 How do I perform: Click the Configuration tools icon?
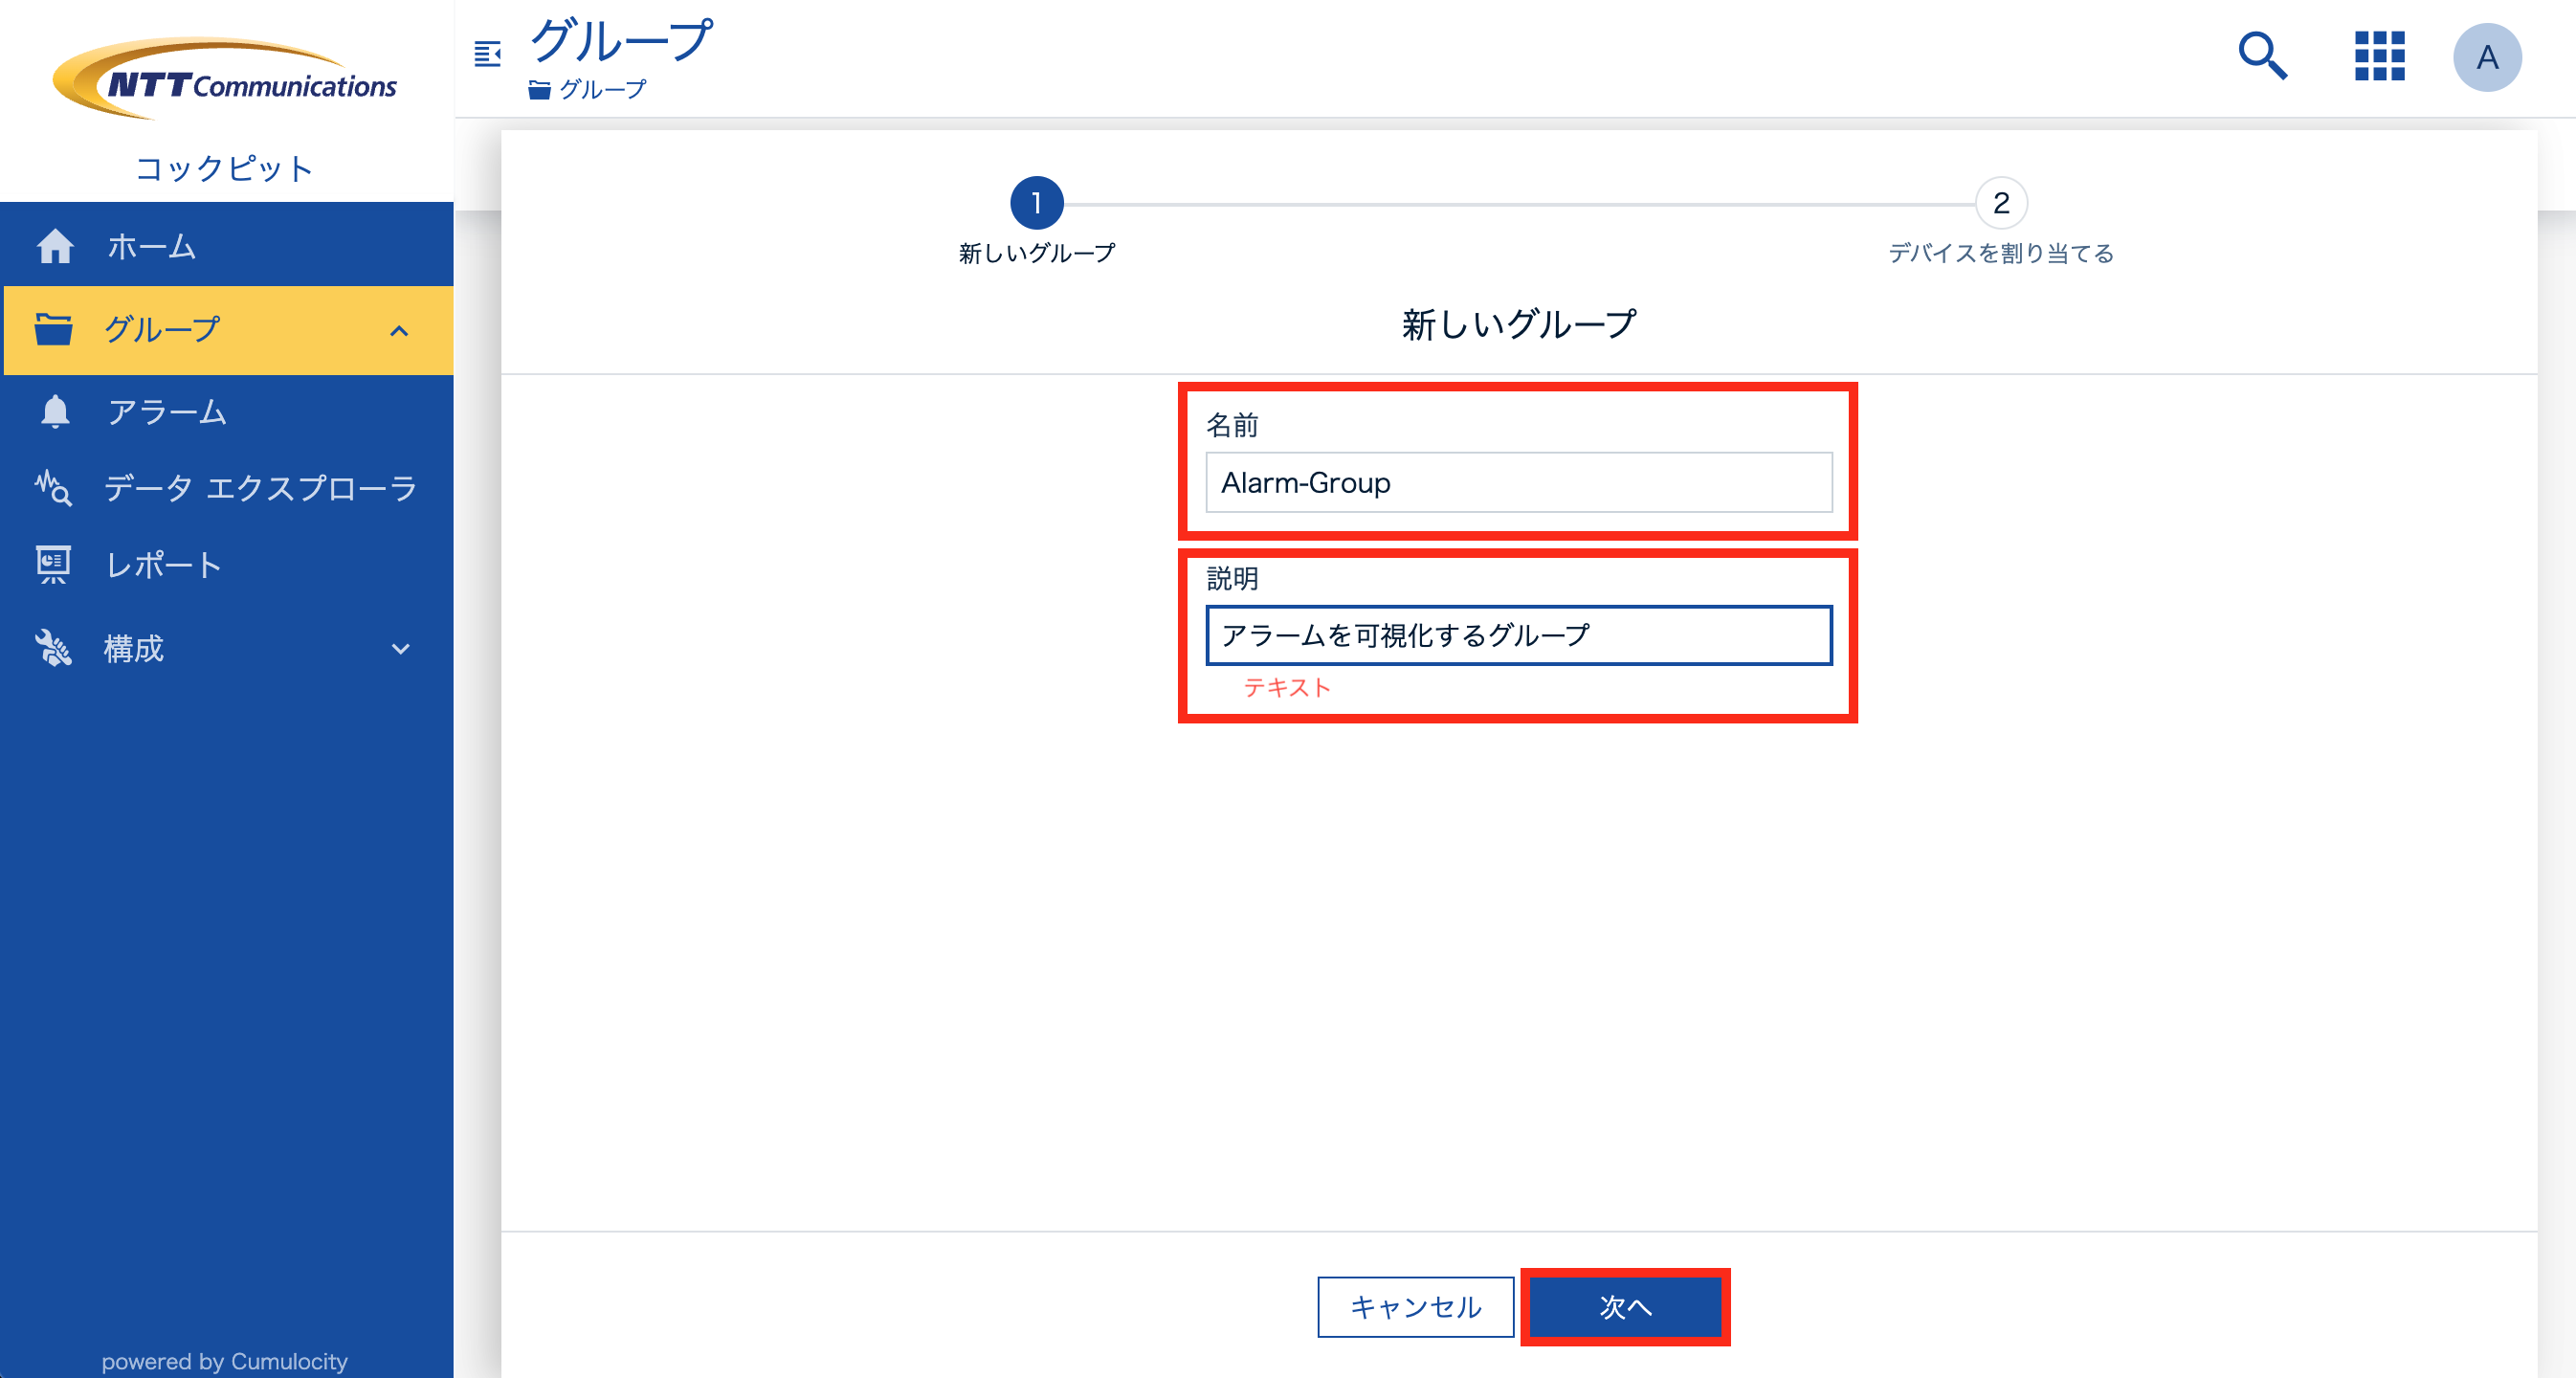click(53, 648)
